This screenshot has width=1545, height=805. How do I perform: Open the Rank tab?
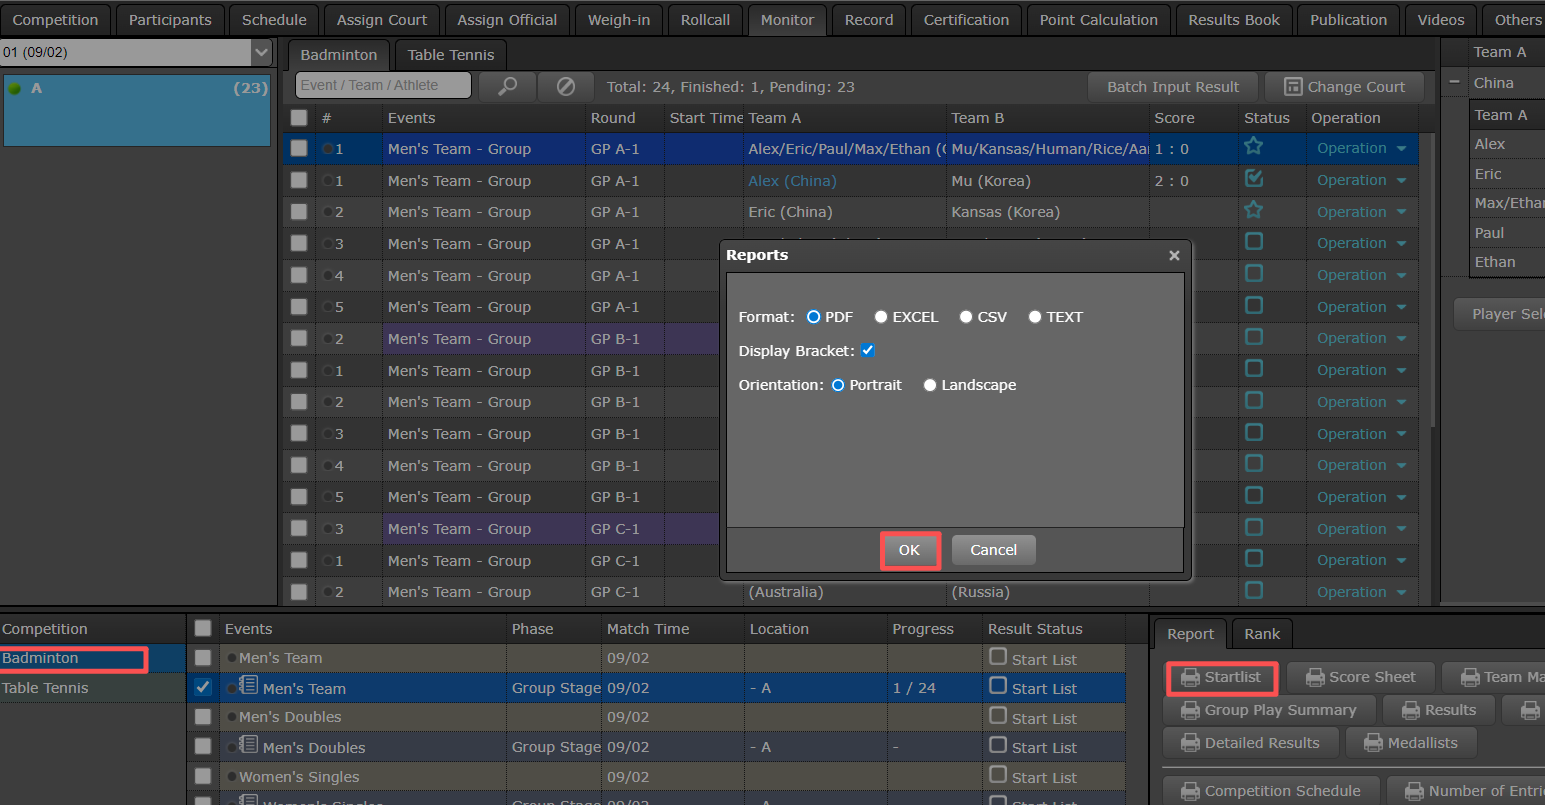pos(1261,634)
